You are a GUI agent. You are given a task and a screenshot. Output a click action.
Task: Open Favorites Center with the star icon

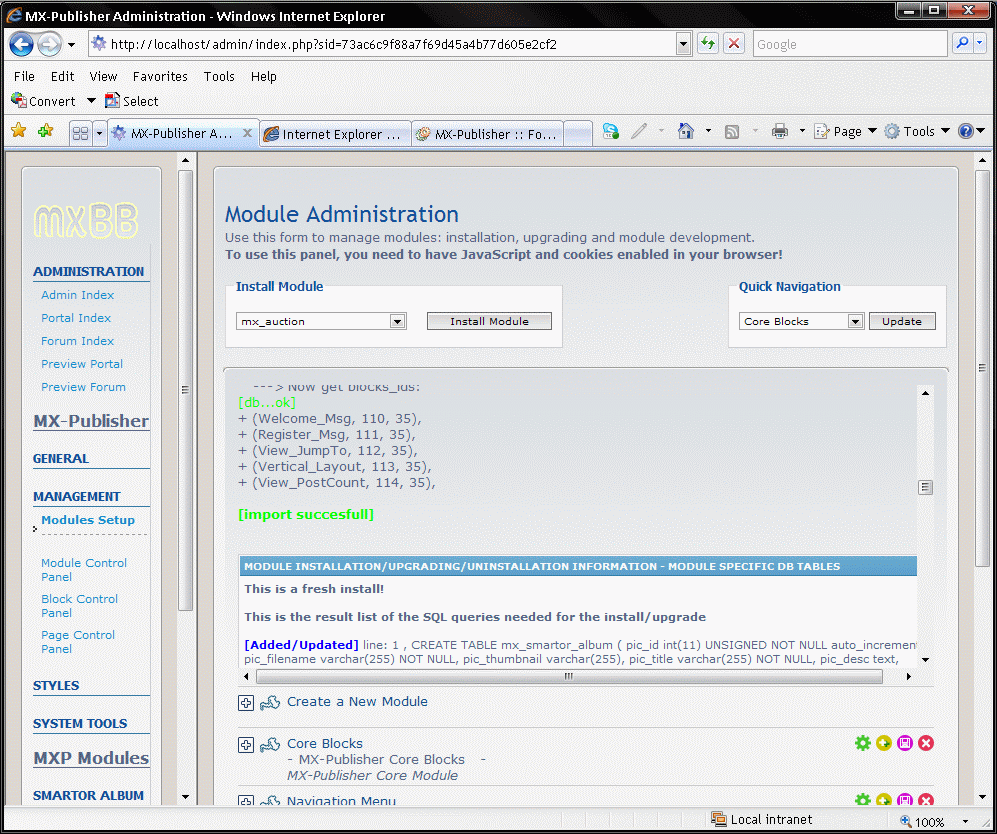click(x=18, y=131)
